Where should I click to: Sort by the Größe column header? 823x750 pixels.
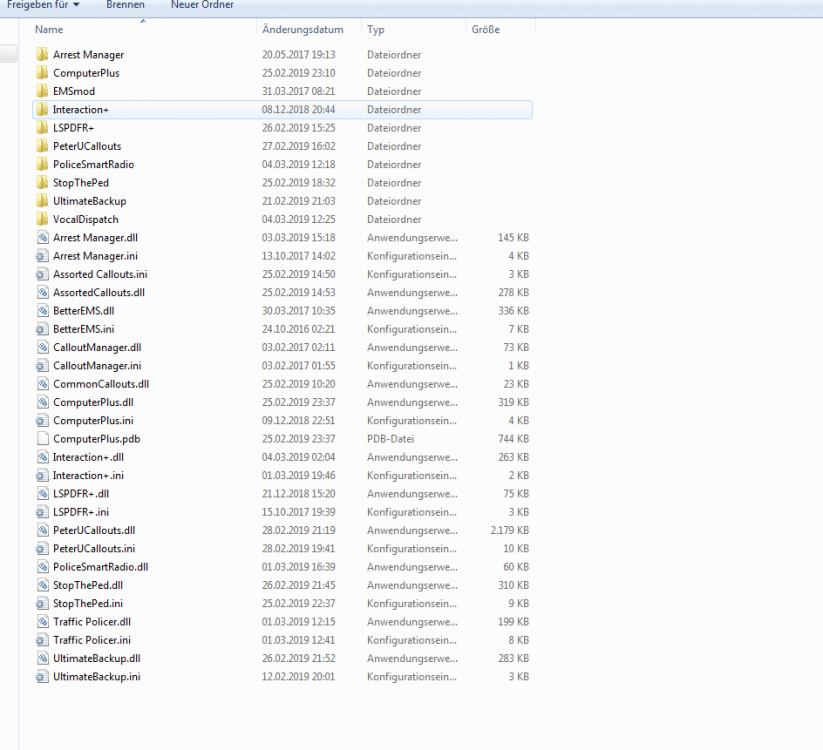pyautogui.click(x=486, y=29)
